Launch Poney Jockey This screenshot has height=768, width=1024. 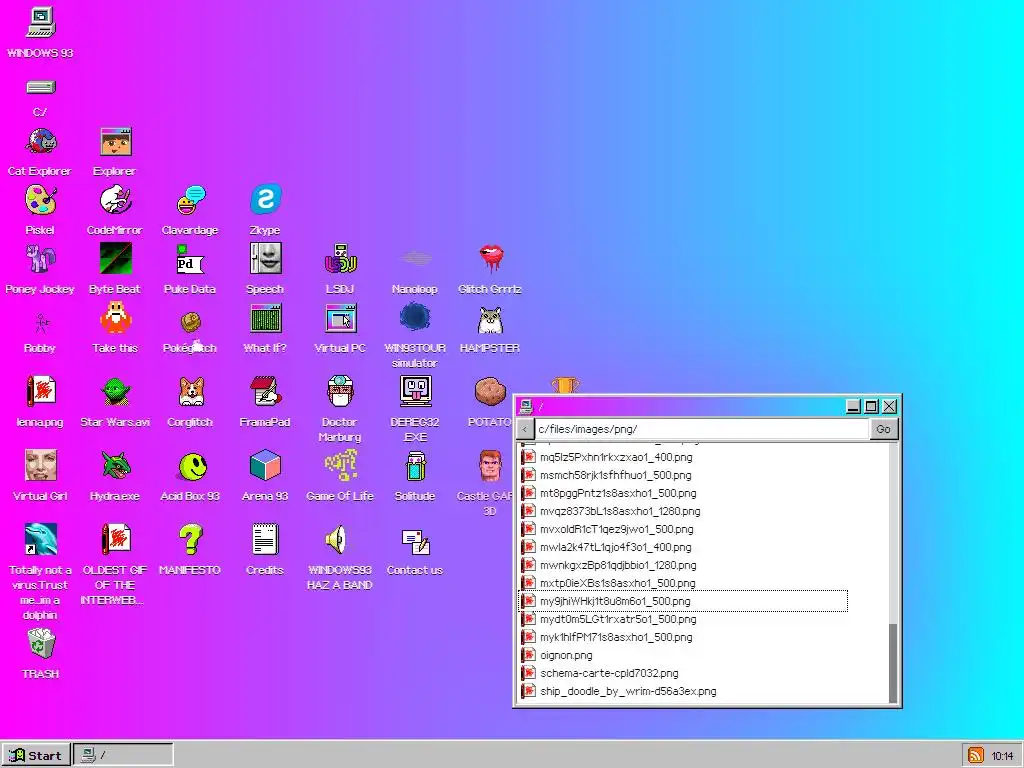pyautogui.click(x=40, y=259)
